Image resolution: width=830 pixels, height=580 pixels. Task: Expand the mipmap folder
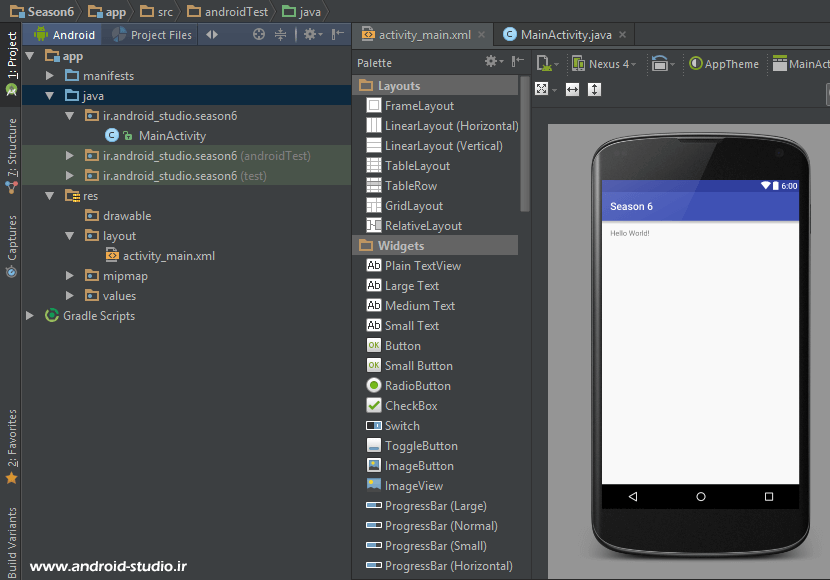pyautogui.click(x=70, y=276)
